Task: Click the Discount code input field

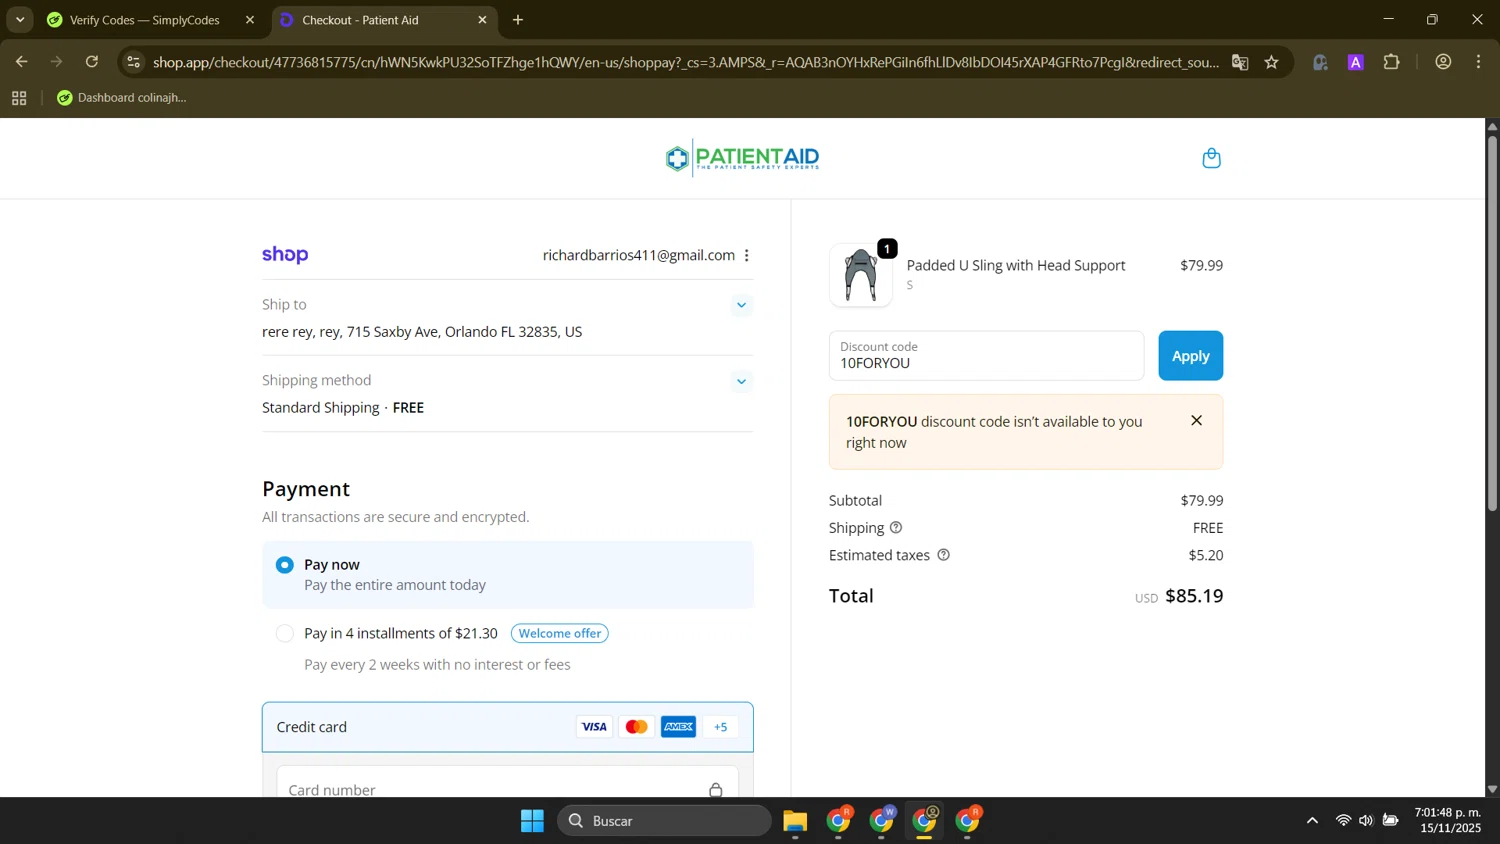Action: 986,356
